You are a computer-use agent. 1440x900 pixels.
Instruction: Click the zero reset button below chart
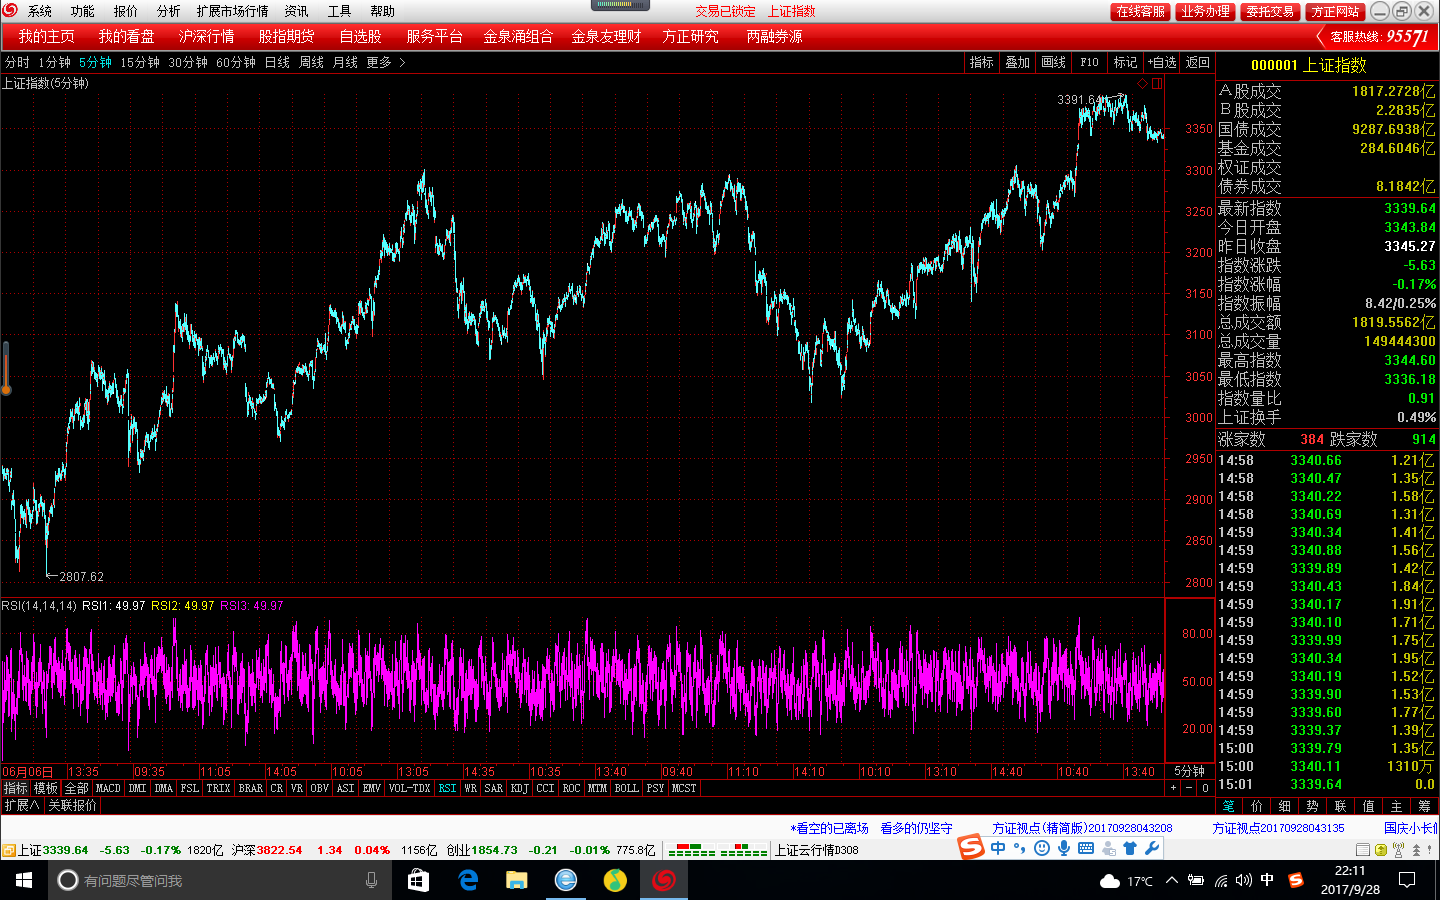point(1205,788)
